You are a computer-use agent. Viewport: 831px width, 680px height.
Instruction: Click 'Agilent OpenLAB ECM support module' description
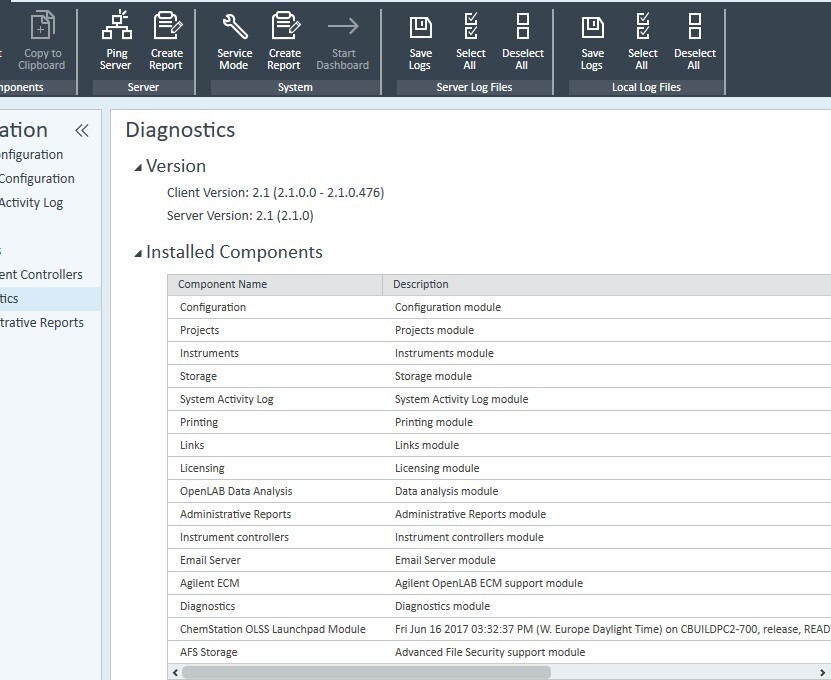tap(489, 584)
